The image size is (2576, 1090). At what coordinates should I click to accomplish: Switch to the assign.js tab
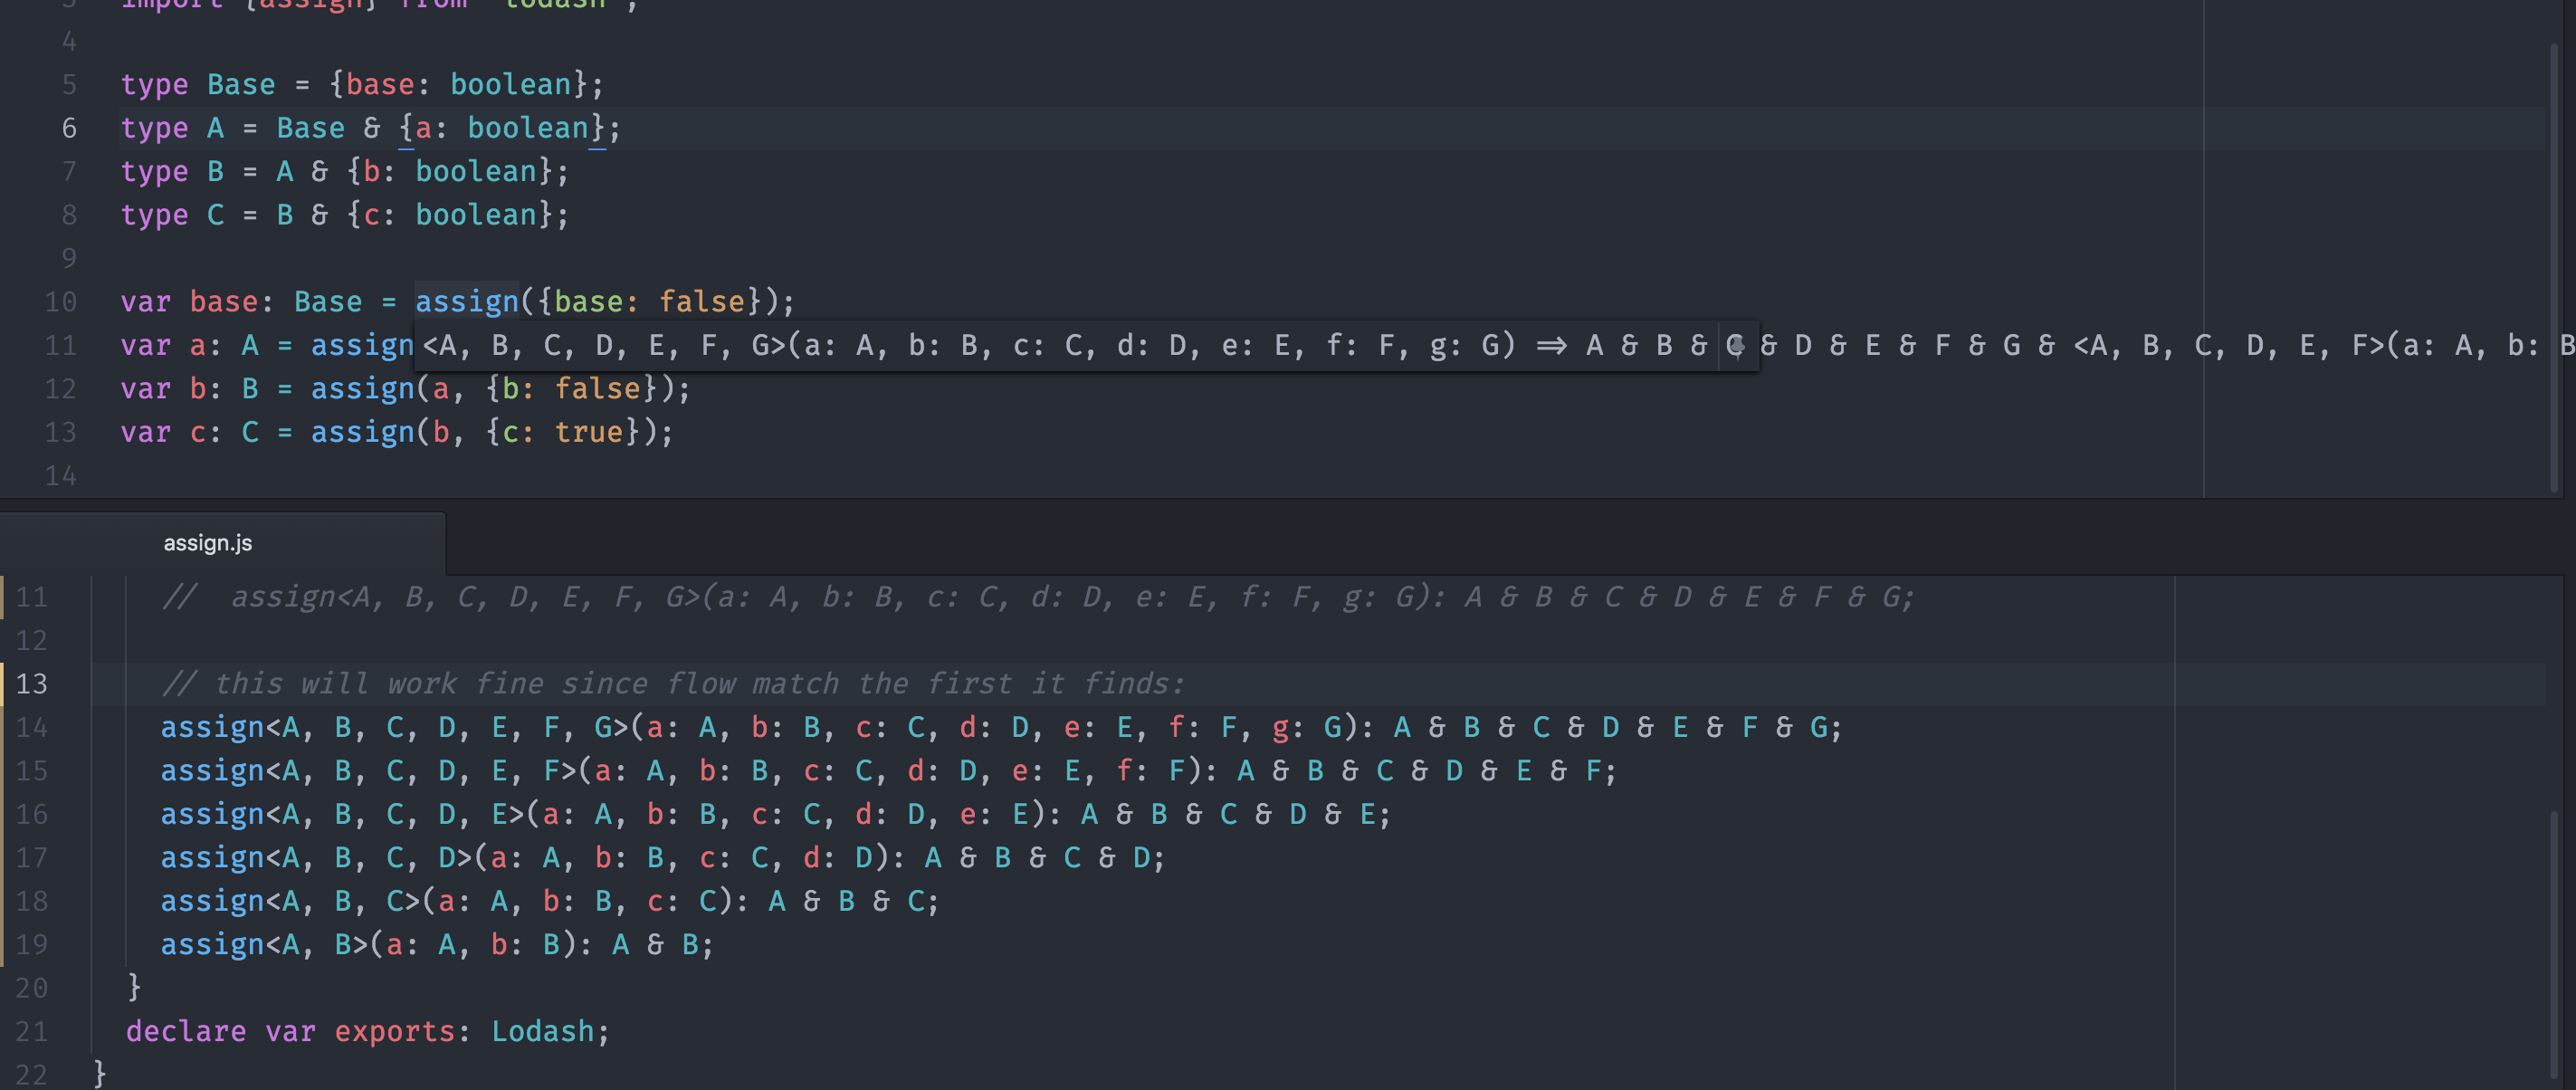click(x=208, y=543)
